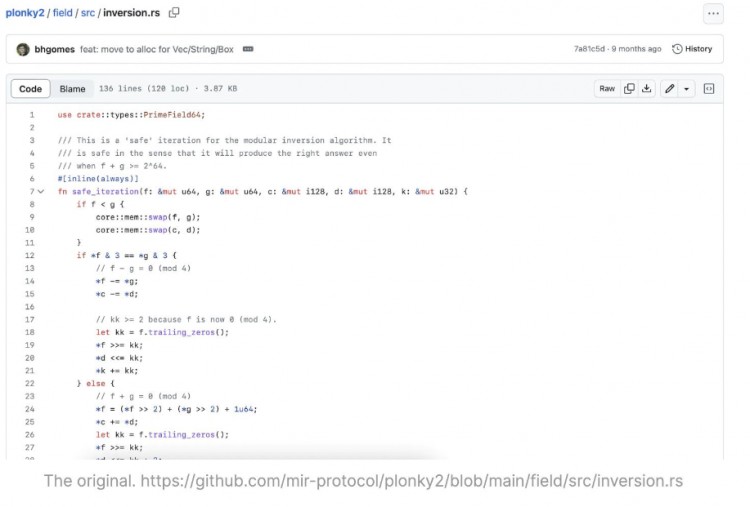
Task: Open commit 7a81c5d link
Action: pos(589,49)
